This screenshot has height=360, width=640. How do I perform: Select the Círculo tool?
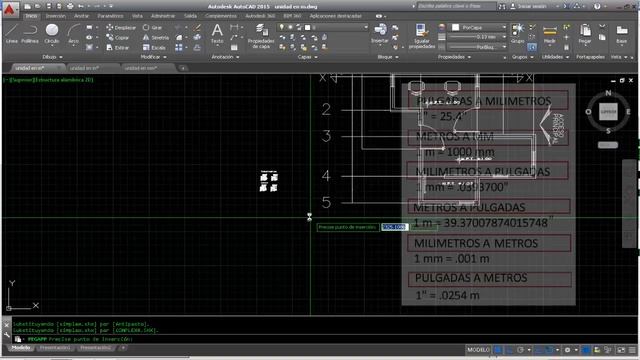coord(52,33)
